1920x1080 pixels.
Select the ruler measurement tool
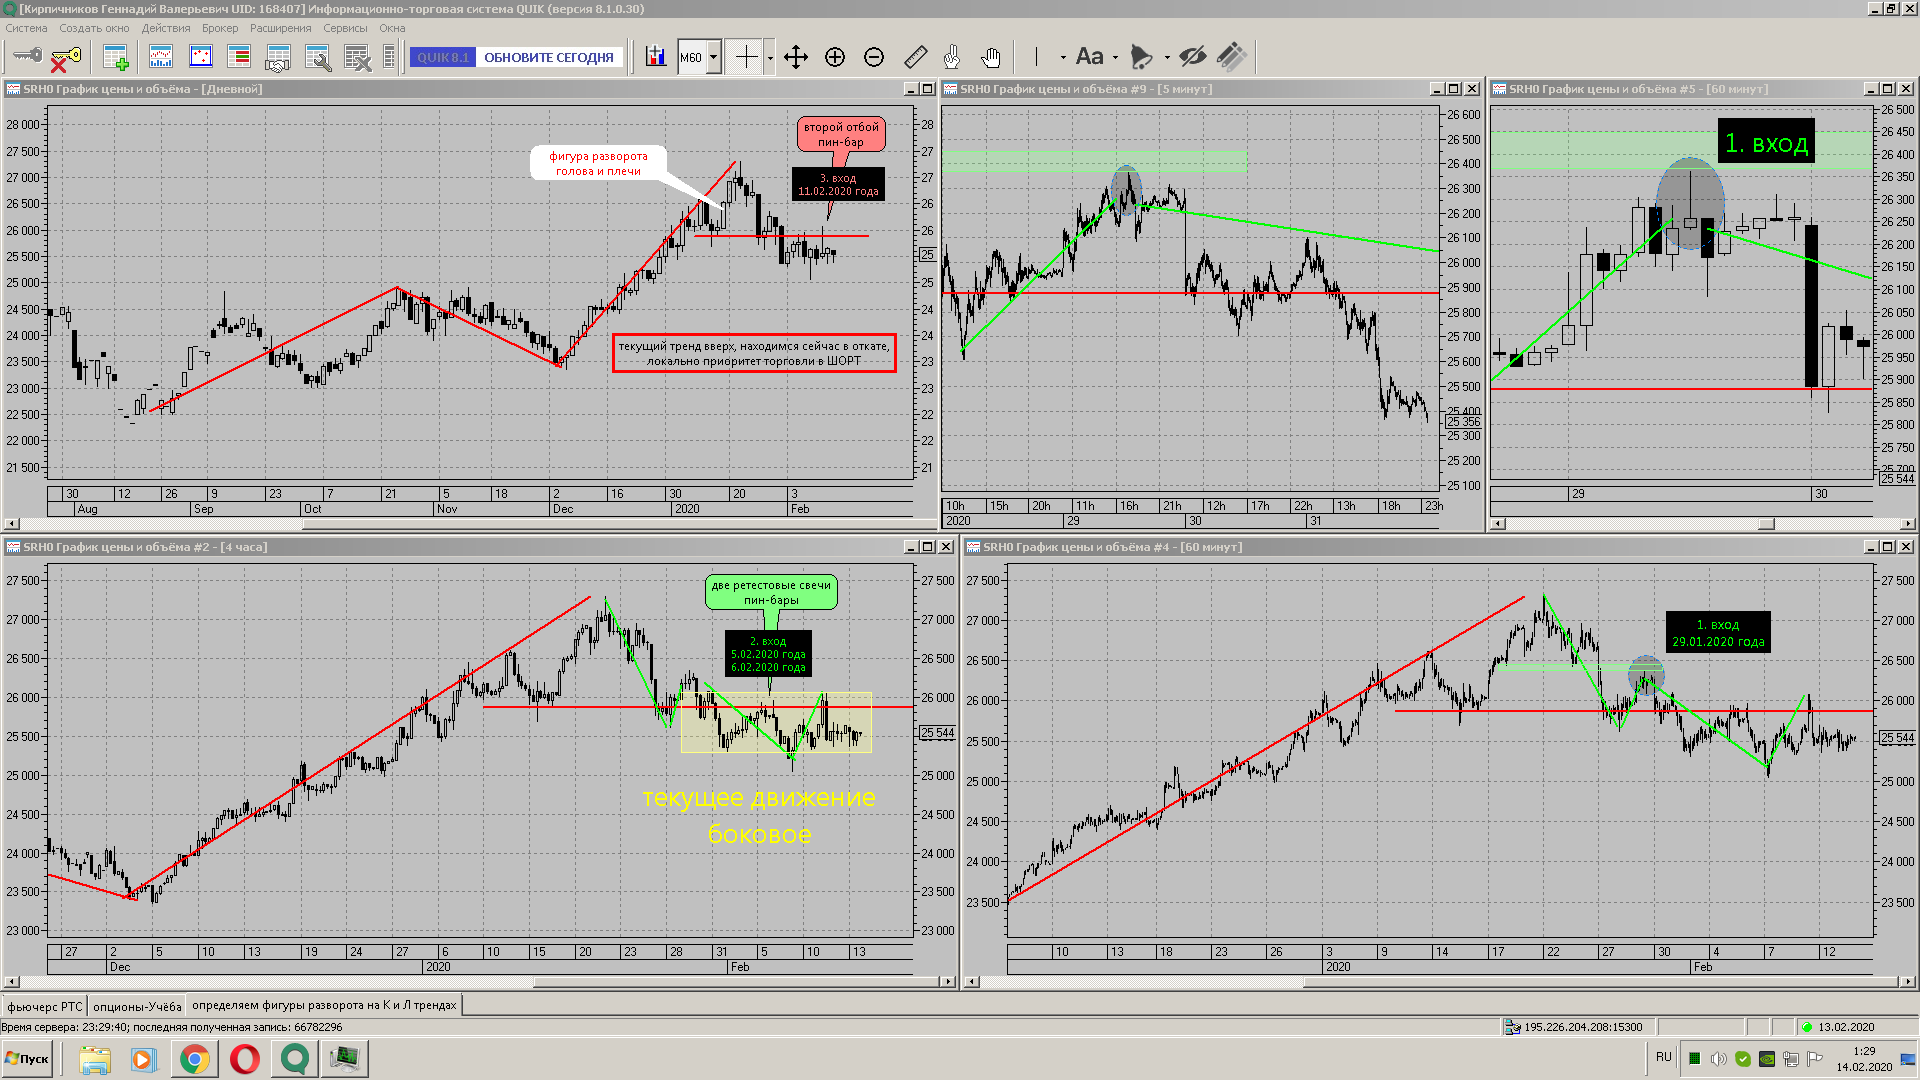tap(915, 57)
